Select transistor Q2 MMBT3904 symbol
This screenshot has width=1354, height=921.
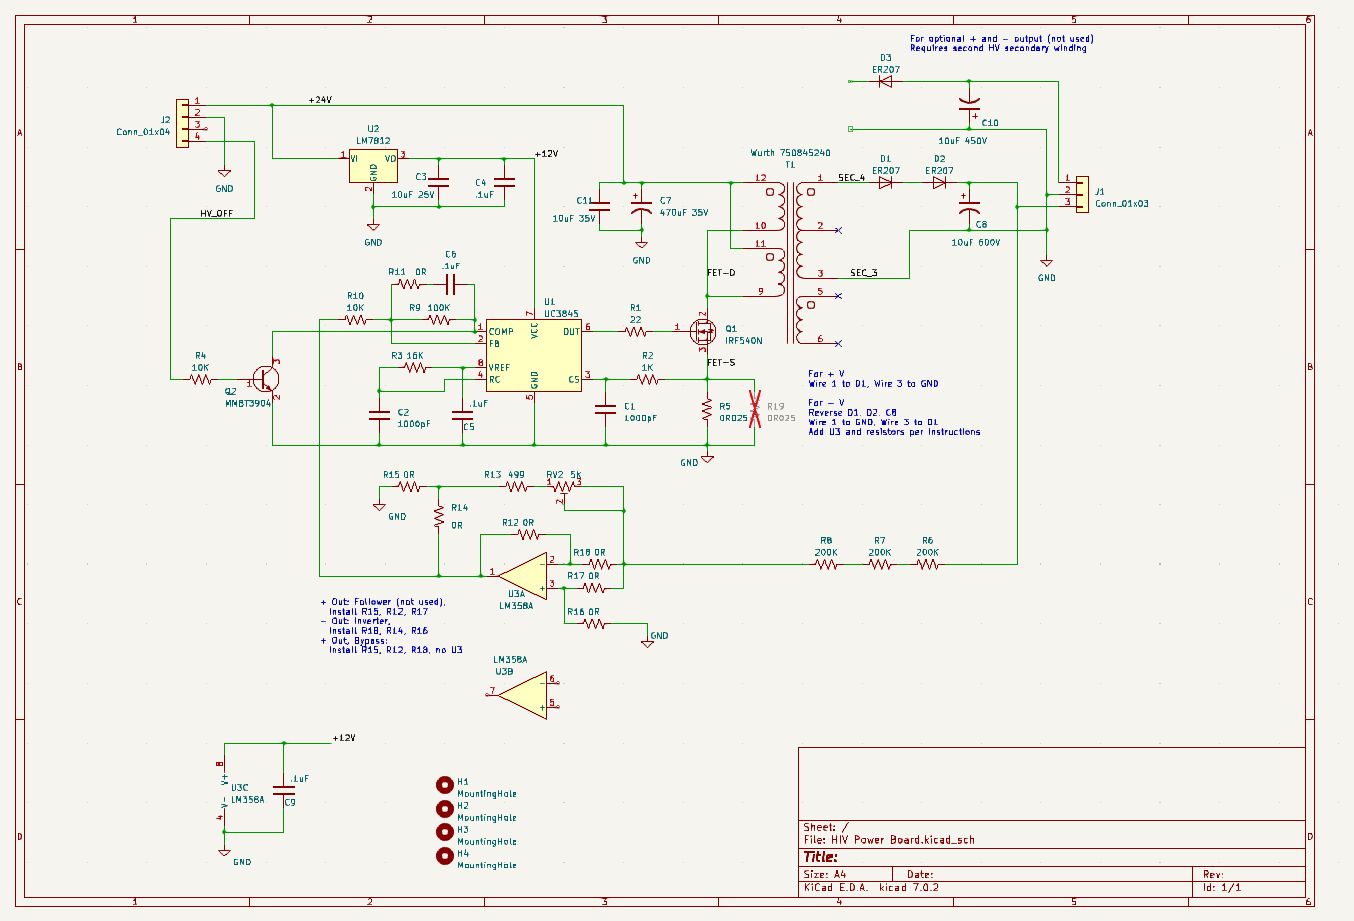[266, 380]
